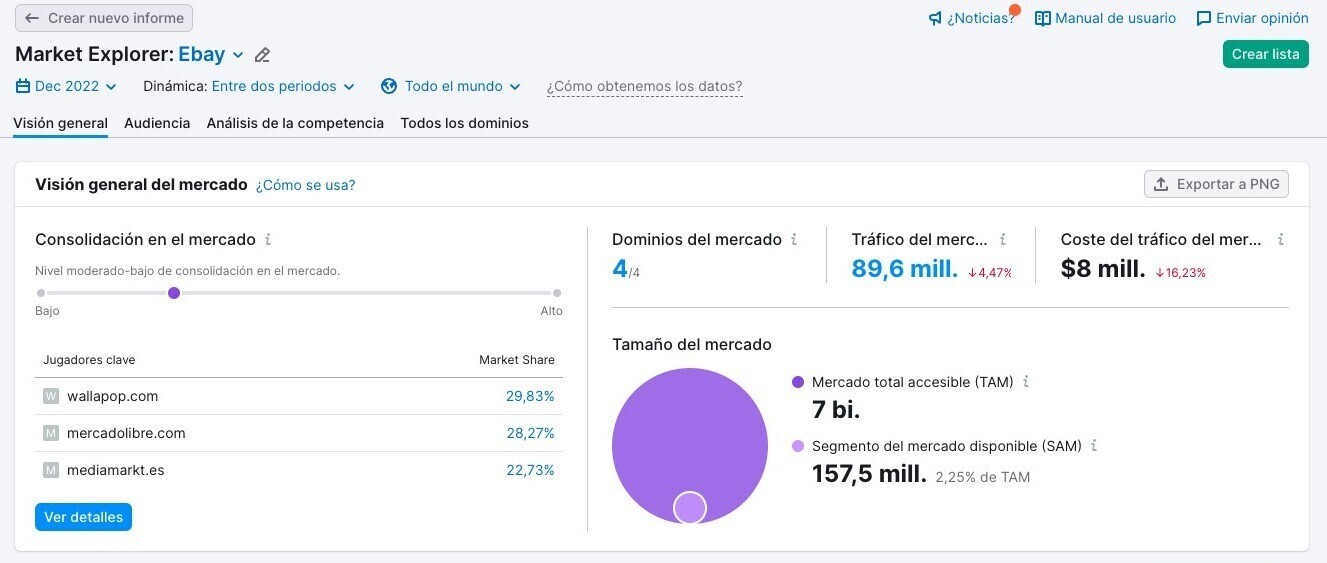Click the back arrow in Crear nuevo informe
Viewport: 1327px width, 563px height.
point(32,18)
